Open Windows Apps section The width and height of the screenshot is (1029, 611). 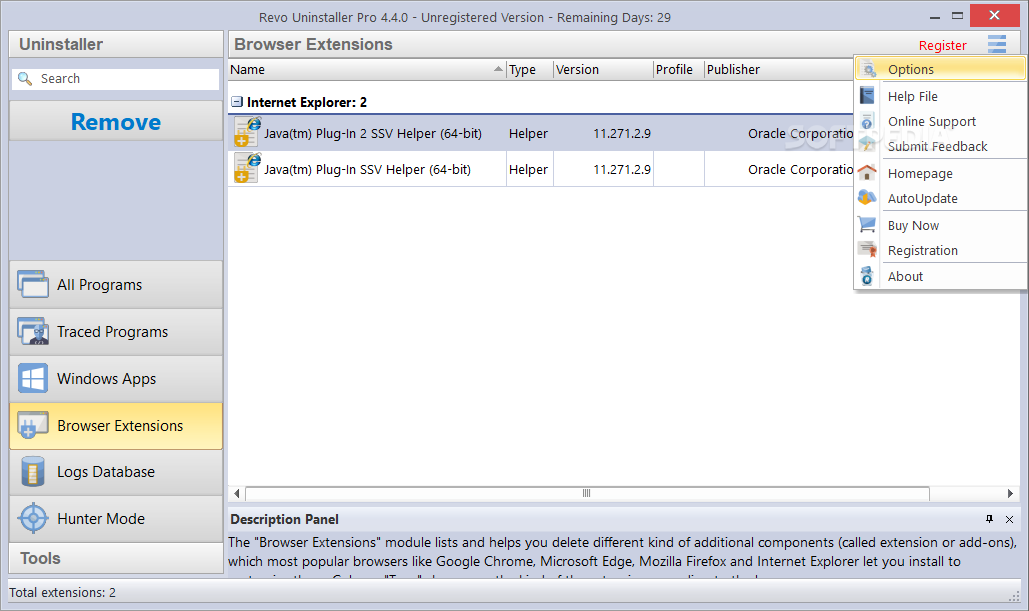click(x=116, y=379)
